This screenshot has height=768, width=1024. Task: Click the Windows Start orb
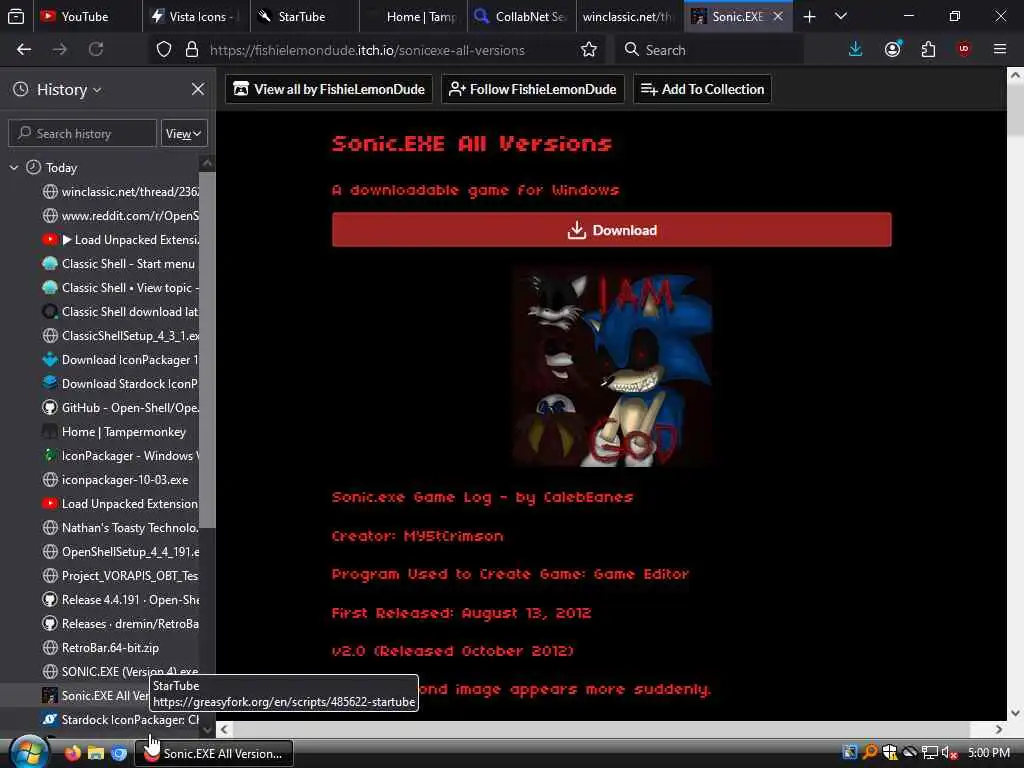click(29, 752)
